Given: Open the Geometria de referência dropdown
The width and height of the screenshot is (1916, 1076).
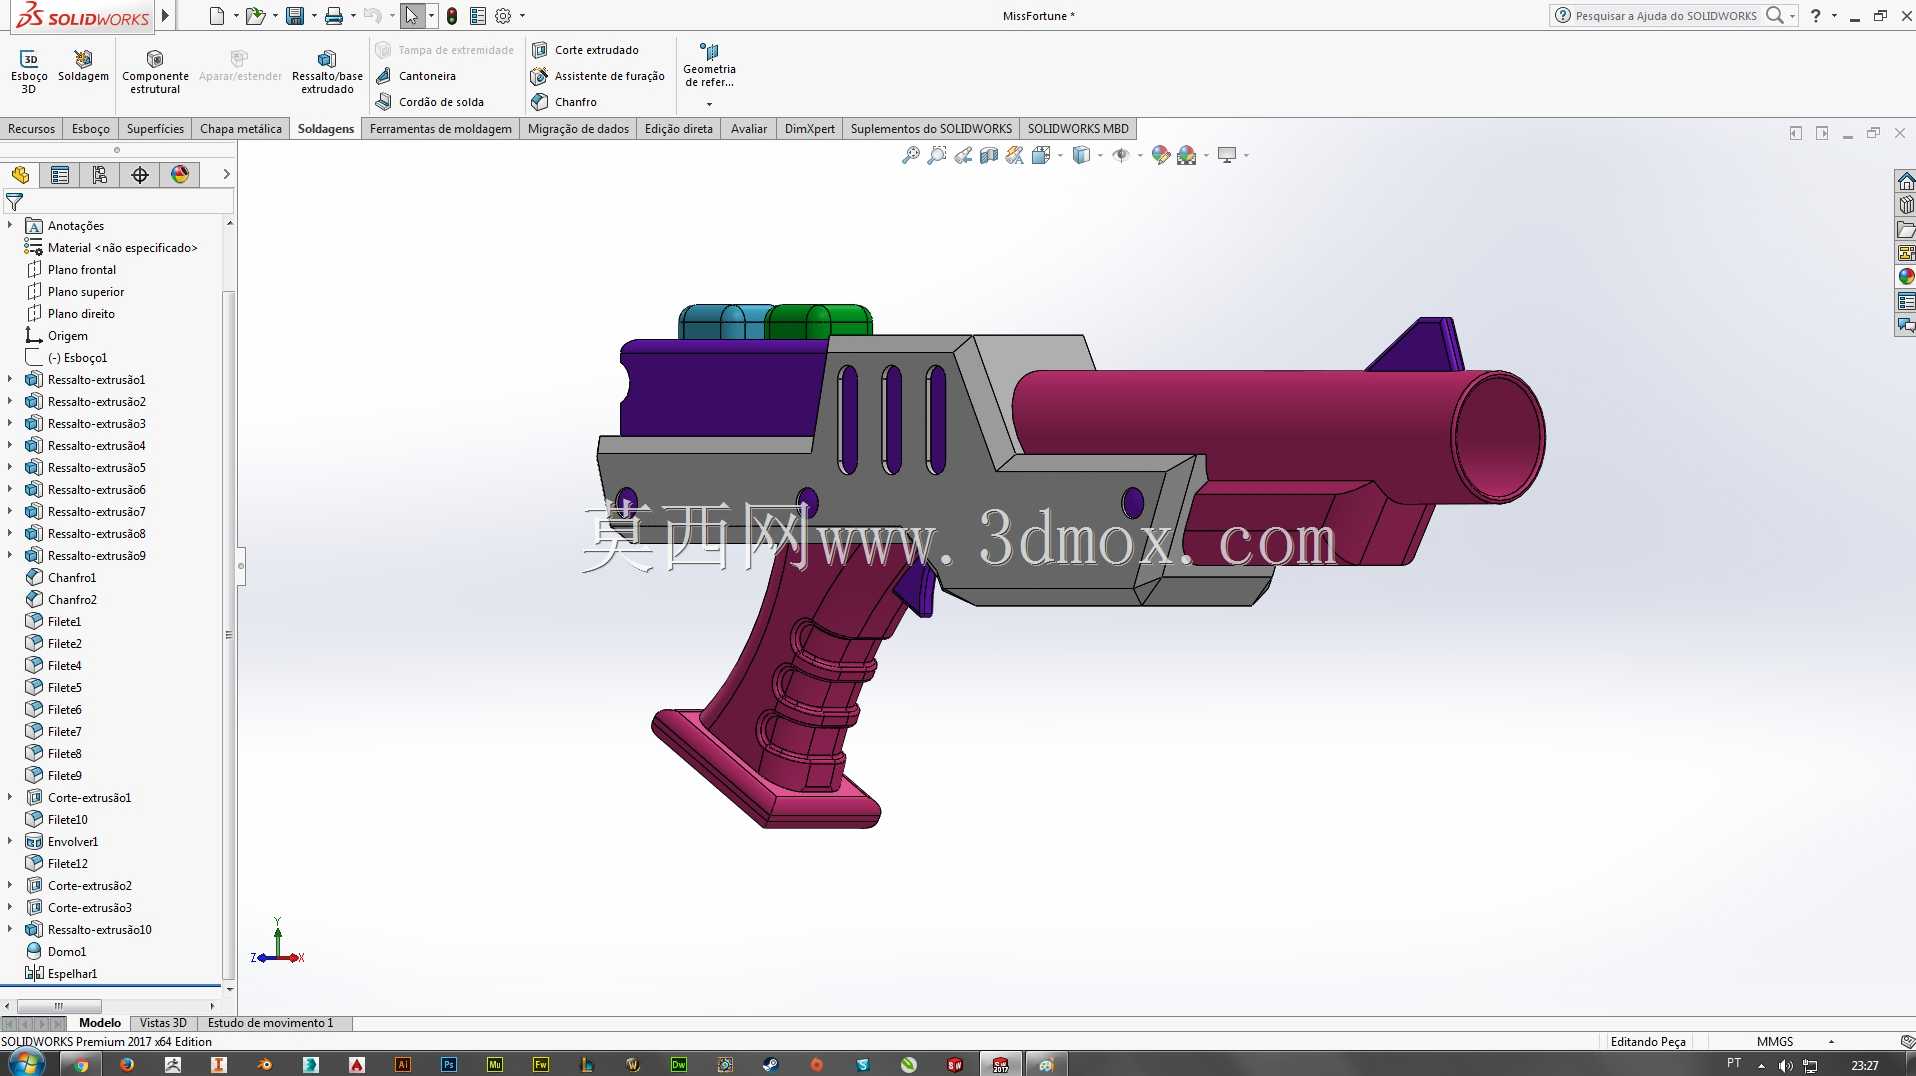Looking at the screenshot, I should click(x=709, y=104).
